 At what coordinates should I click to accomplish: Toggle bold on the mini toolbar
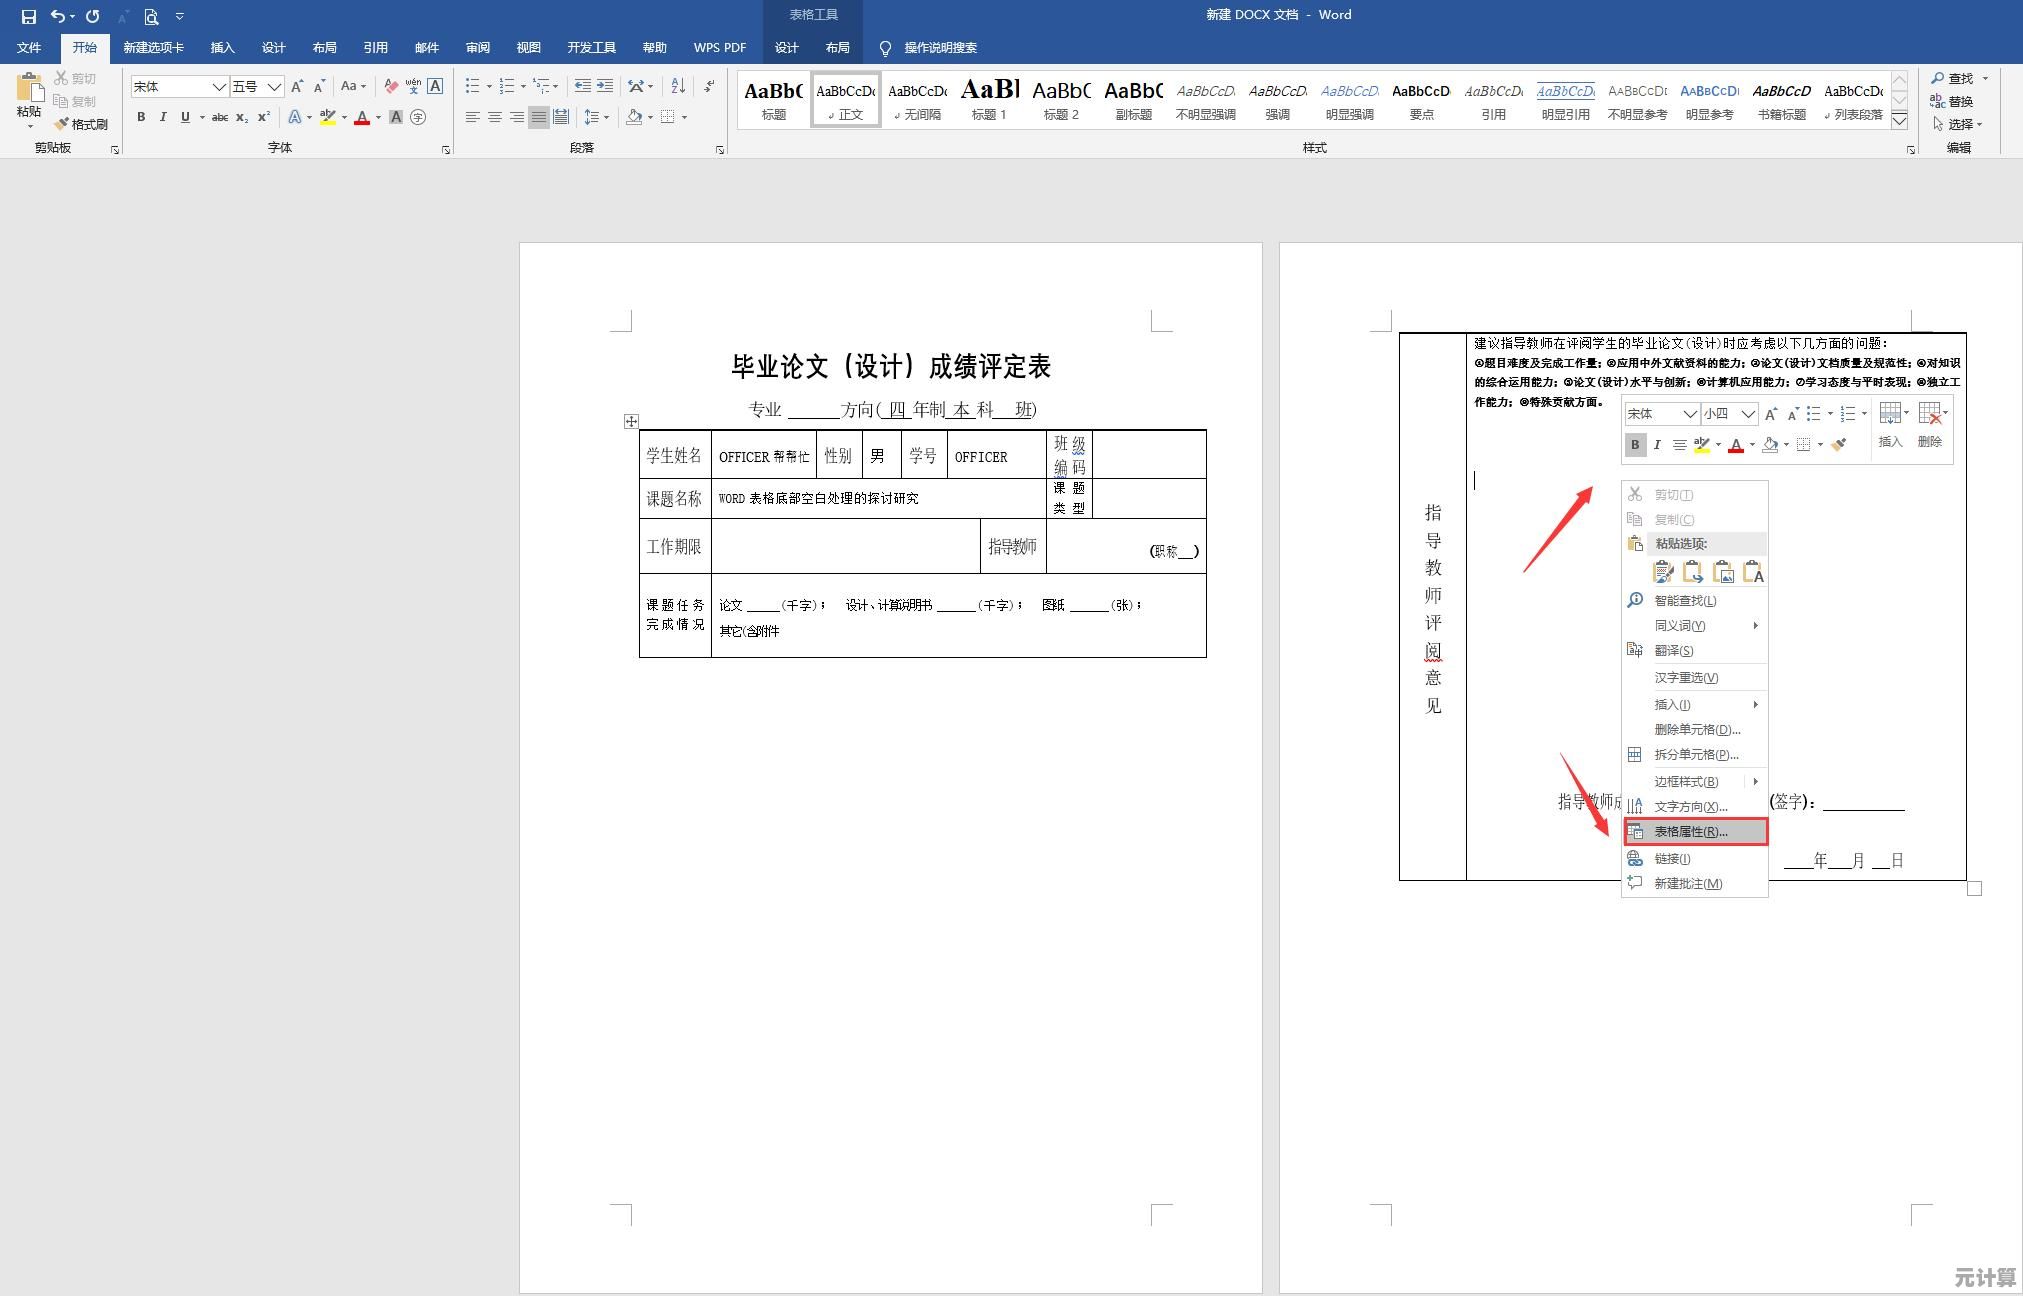tap(1636, 444)
